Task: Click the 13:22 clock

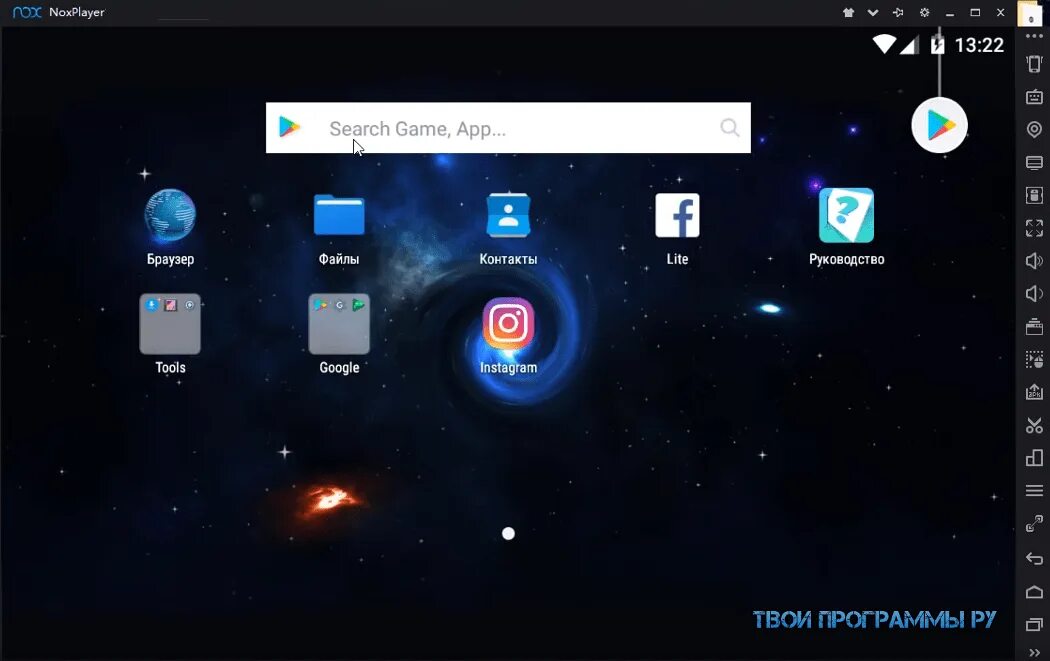Action: coord(979,45)
